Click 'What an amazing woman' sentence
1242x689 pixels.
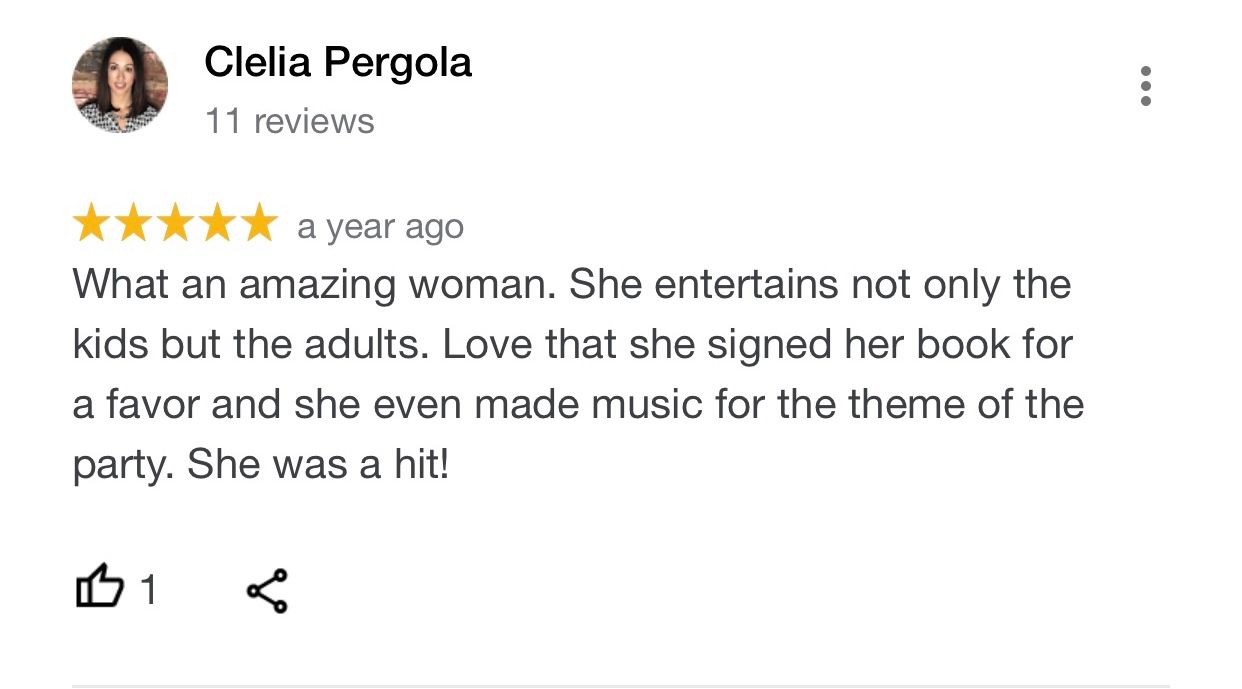(314, 285)
